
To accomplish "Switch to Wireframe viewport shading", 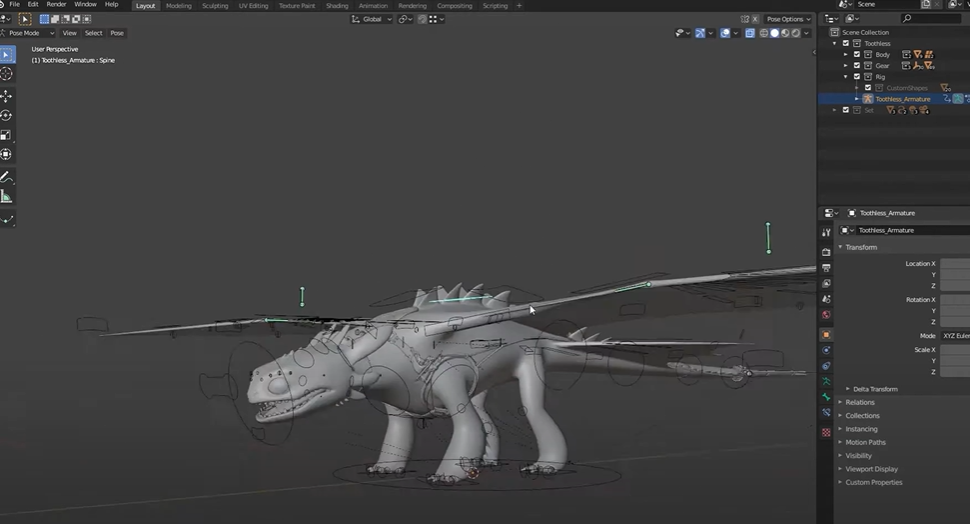I will (x=764, y=33).
